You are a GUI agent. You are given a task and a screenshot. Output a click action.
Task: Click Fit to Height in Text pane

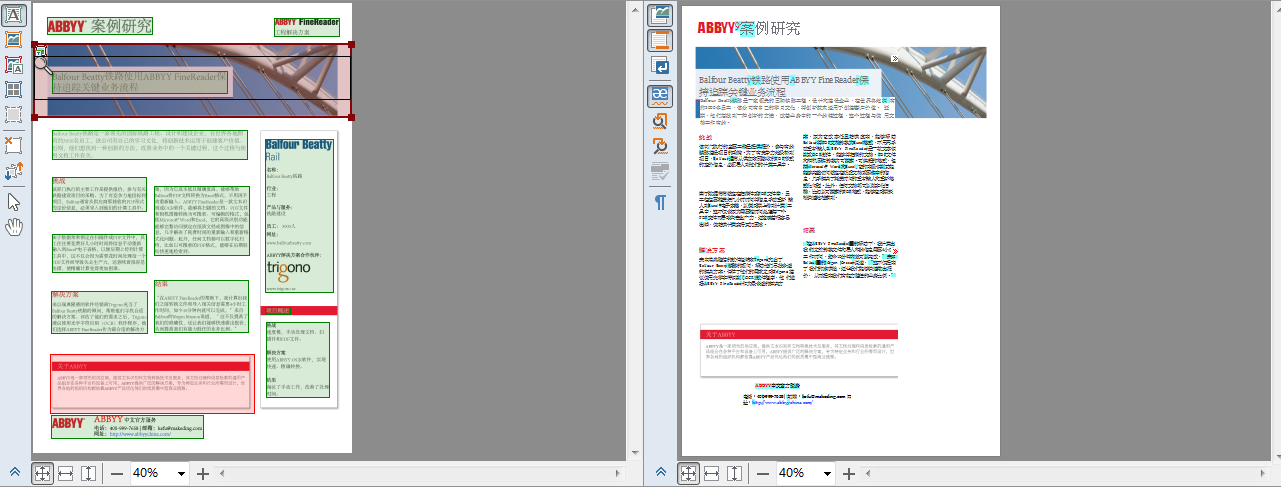[x=734, y=473]
